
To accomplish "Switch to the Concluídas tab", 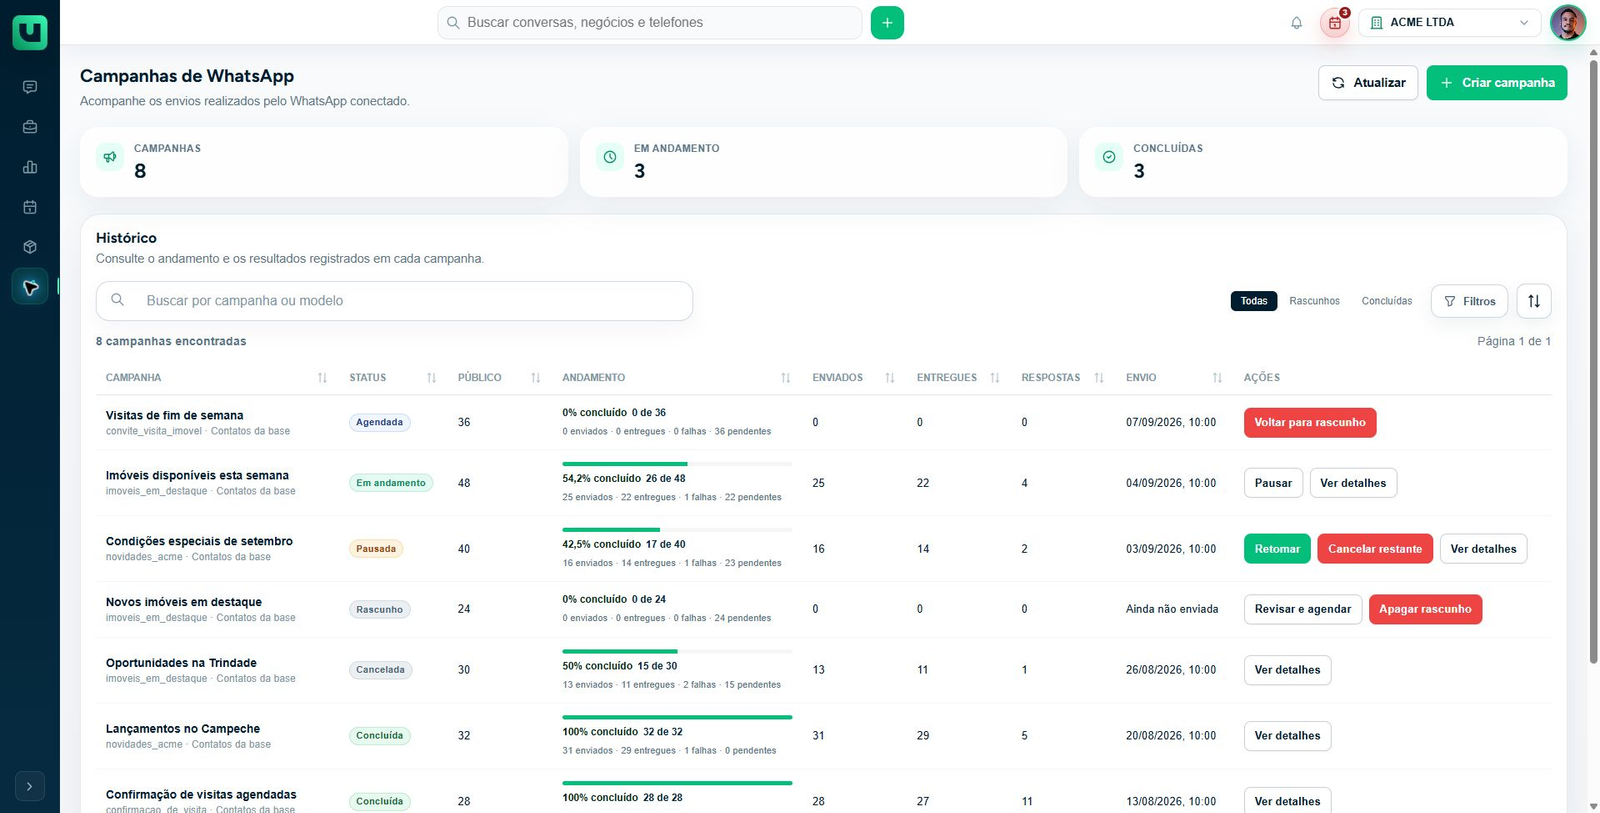I will click(1387, 301).
